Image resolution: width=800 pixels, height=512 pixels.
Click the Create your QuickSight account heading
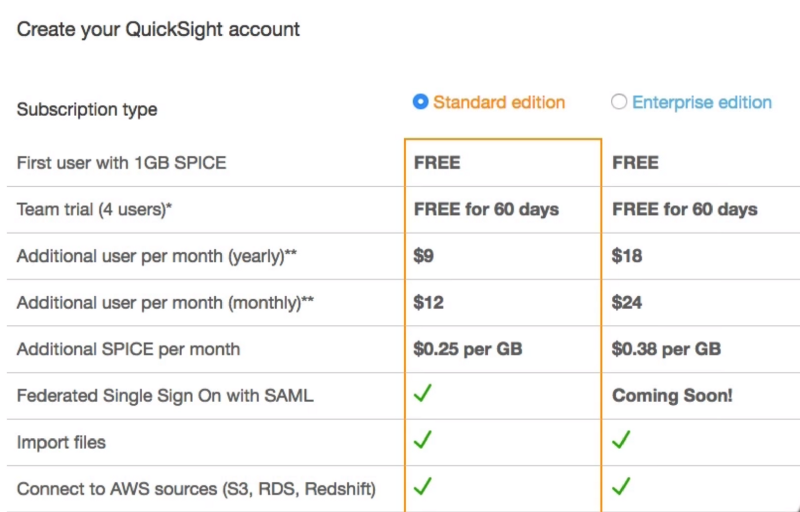158,30
